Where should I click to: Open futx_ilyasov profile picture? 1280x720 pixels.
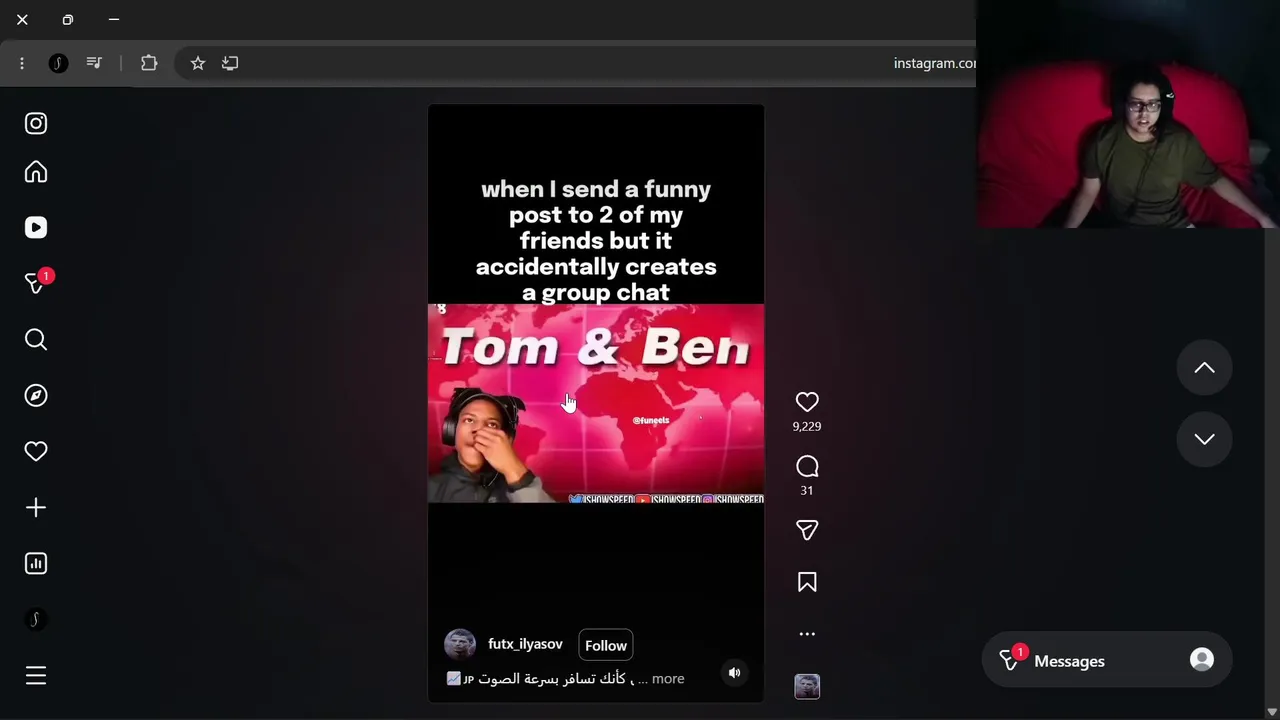pos(460,644)
